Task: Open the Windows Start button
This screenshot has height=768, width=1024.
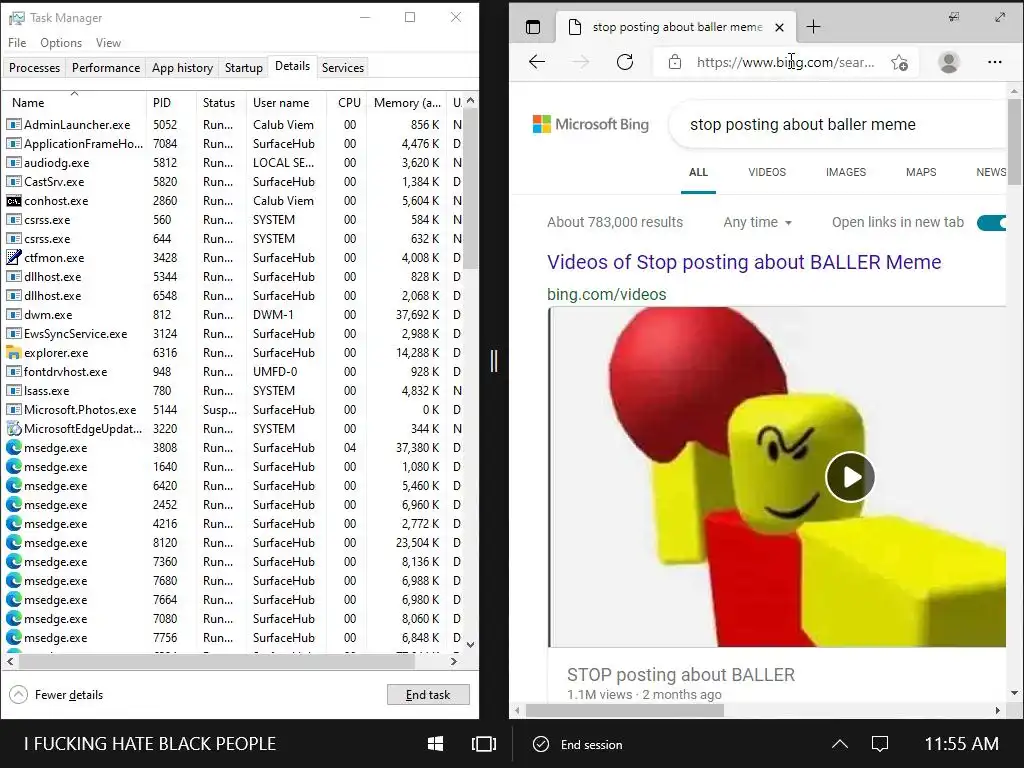Action: 436,744
